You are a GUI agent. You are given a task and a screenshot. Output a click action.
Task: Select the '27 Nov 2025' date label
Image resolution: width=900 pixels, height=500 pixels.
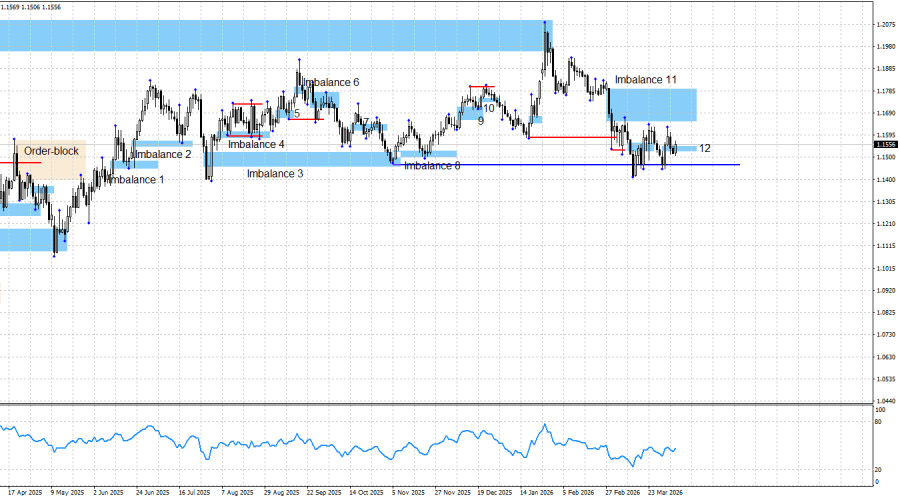452,493
